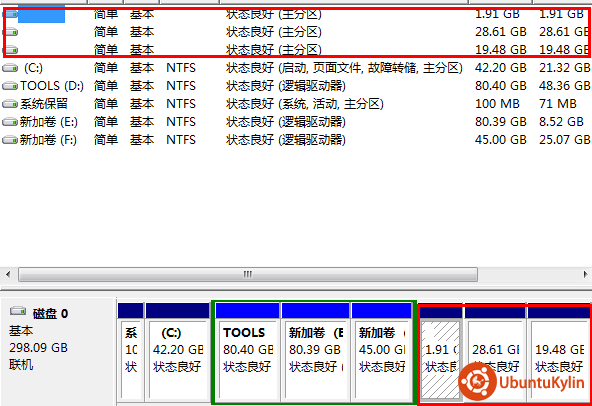Click 简单 layout cell in the (C:) row
The width and height of the screenshot is (592, 406).
[x=106, y=68]
